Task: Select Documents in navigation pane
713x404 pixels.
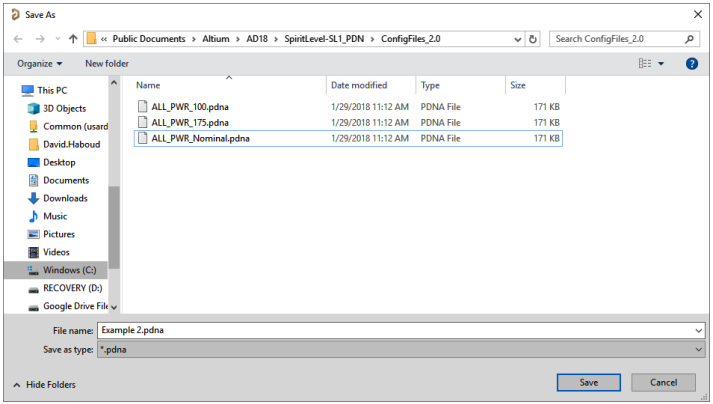Action: point(66,181)
